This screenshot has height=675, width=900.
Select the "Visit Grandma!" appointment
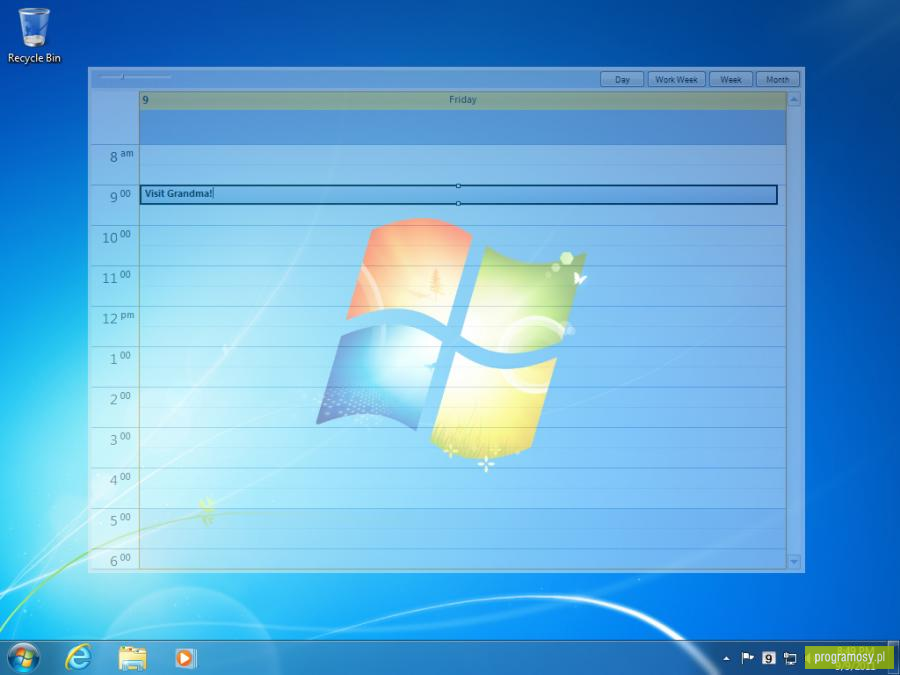tap(459, 195)
